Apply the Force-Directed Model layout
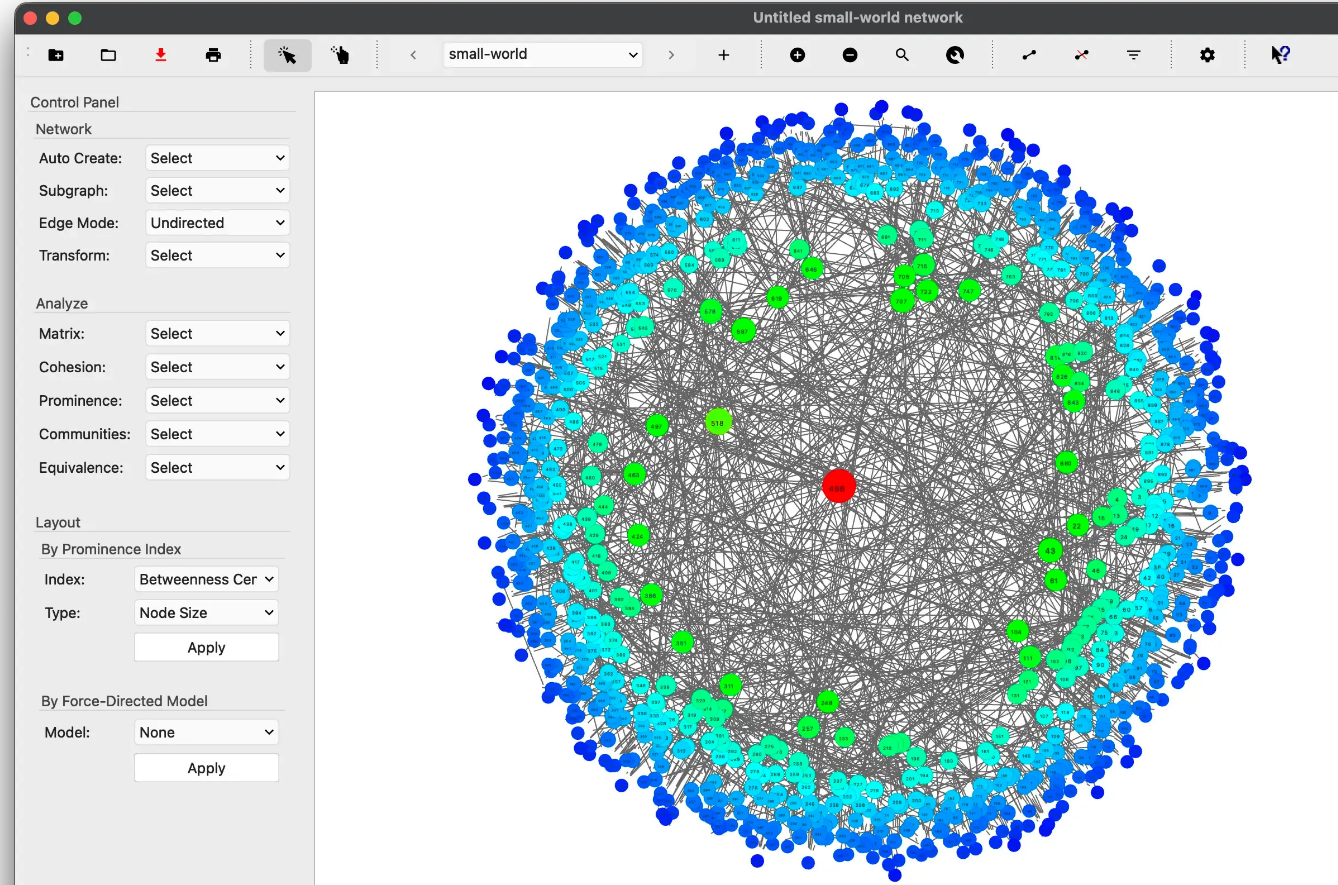 (x=206, y=767)
